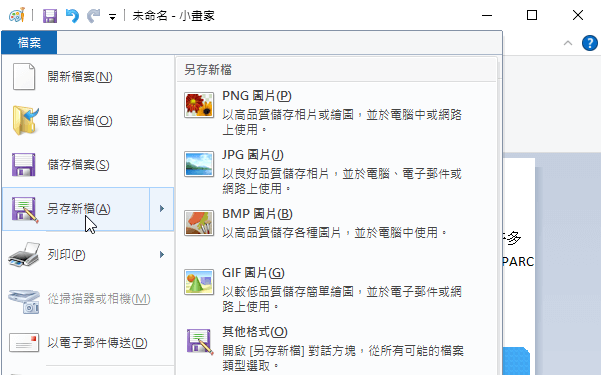Click the 另存新檔 submenu header text

pyautogui.click(x=208, y=70)
